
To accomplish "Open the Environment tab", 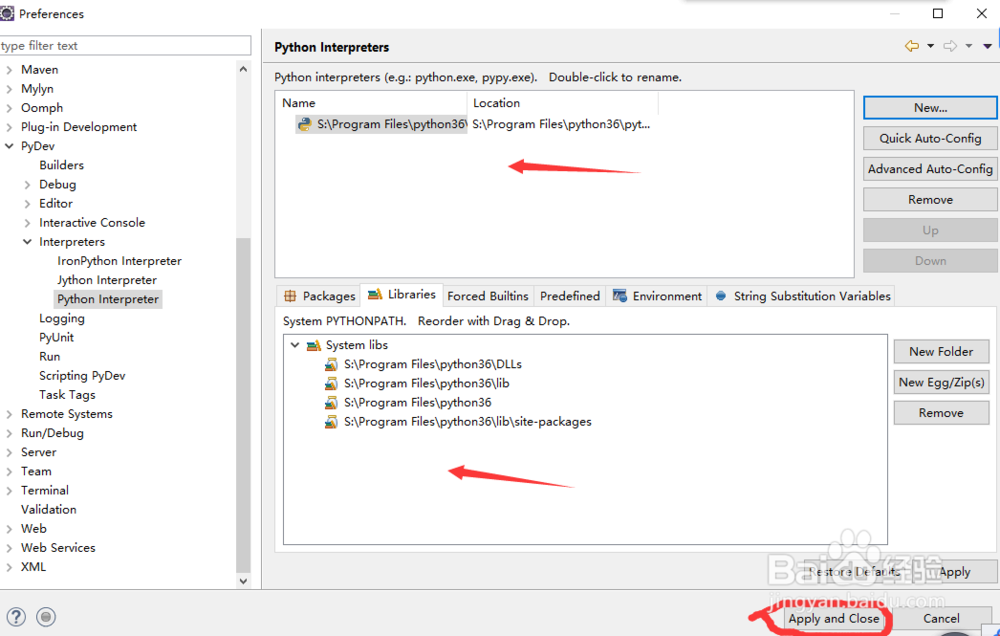I will click(657, 296).
